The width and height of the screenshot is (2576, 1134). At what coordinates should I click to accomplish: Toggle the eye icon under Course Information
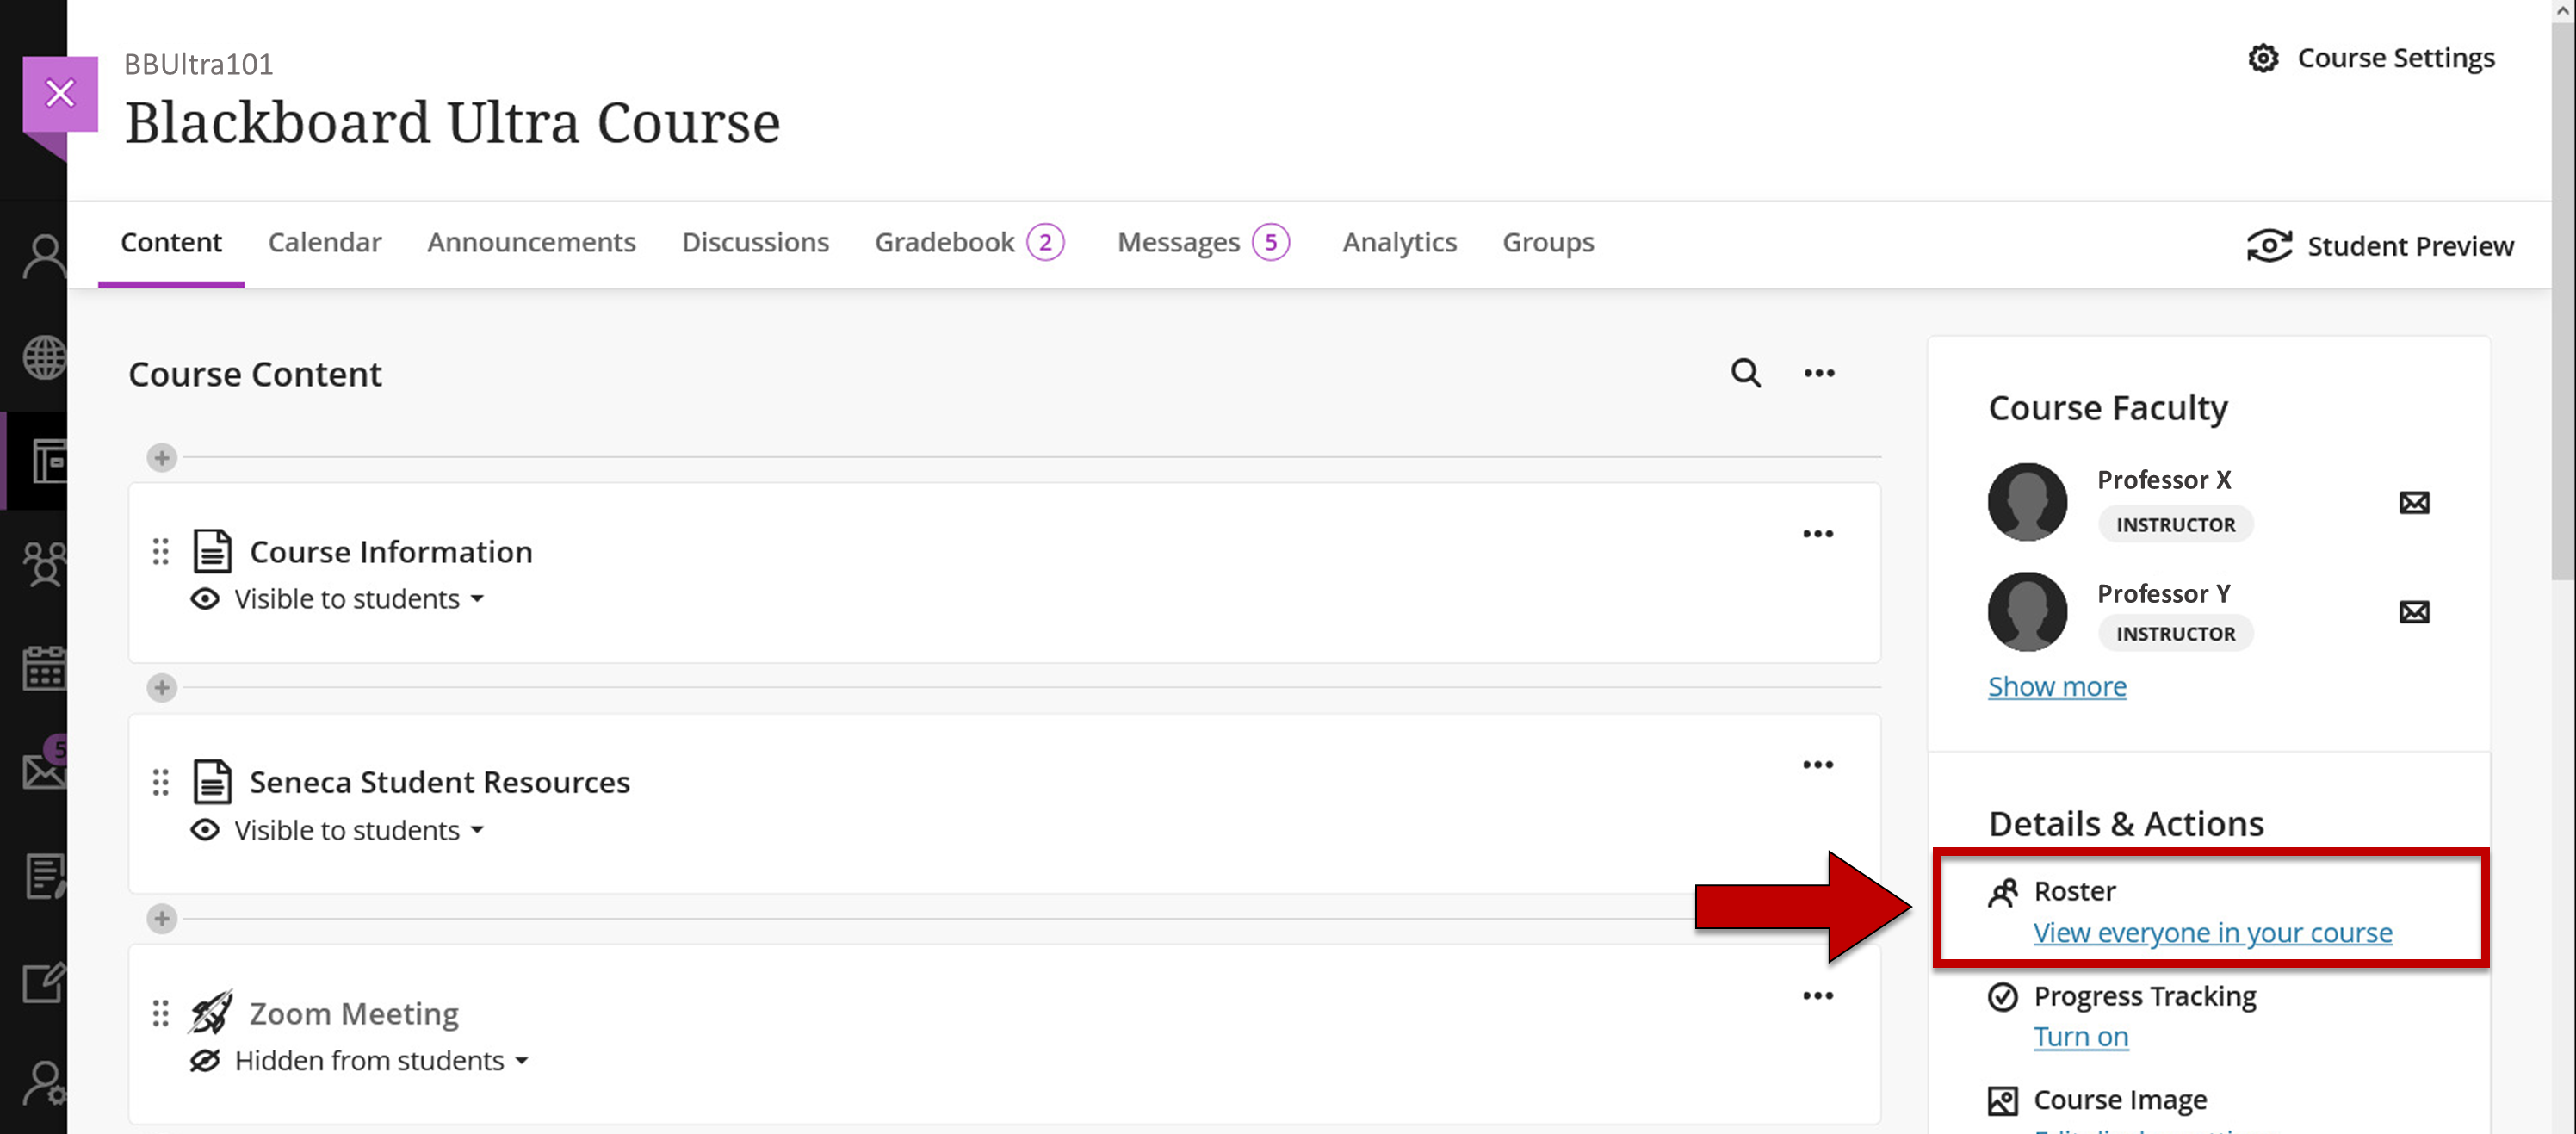204,599
